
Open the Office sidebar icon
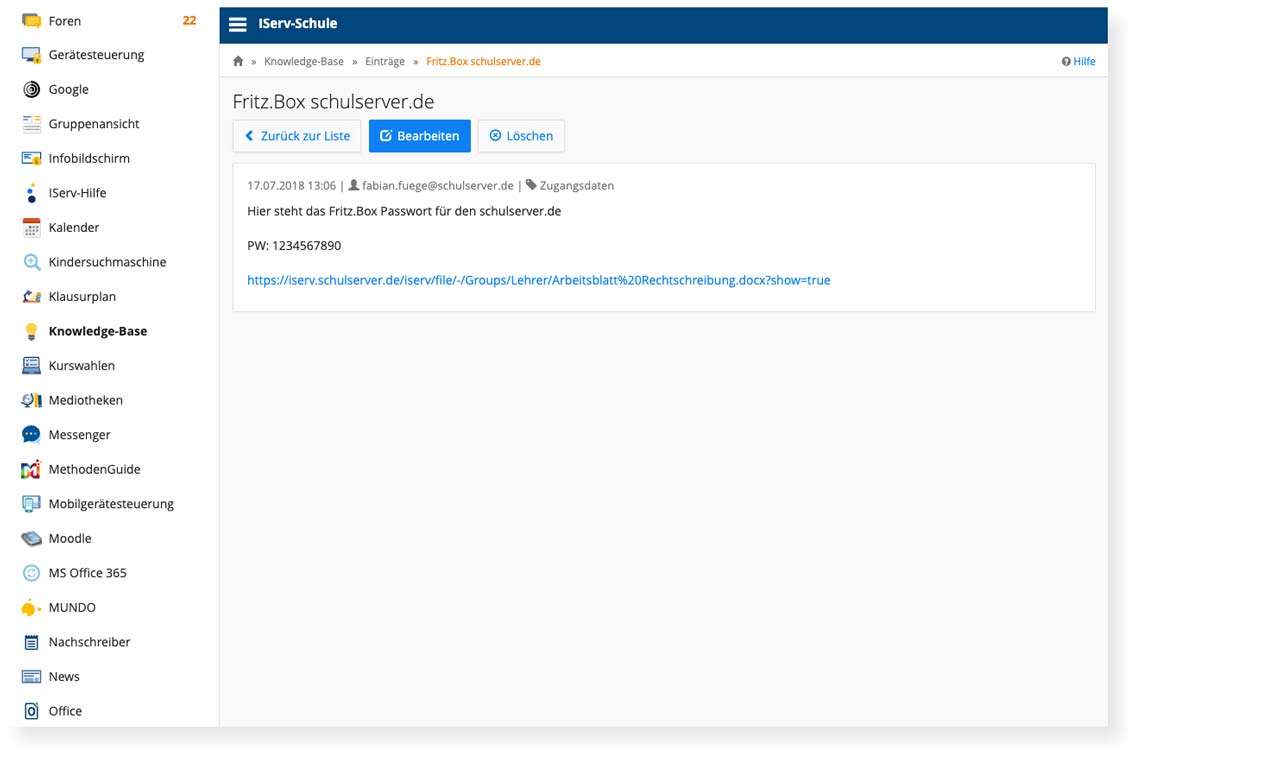tap(31, 711)
